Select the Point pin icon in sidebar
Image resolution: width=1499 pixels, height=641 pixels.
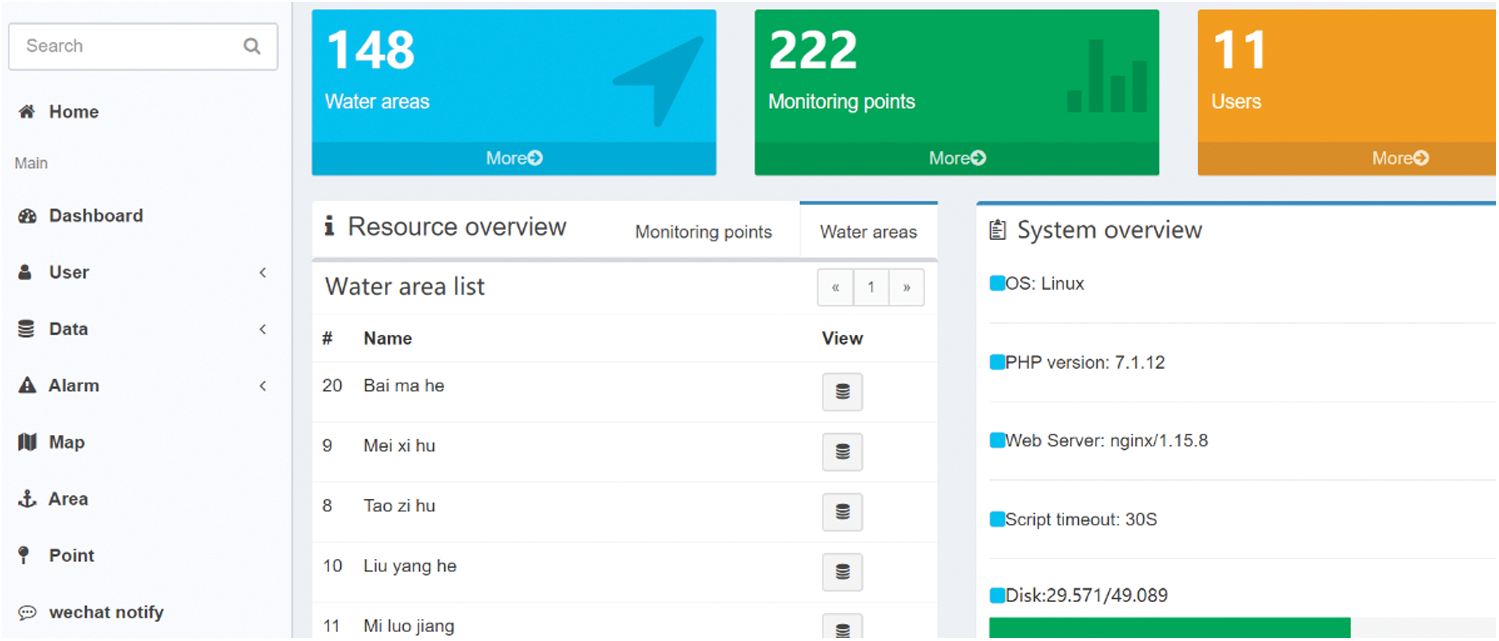(27, 555)
